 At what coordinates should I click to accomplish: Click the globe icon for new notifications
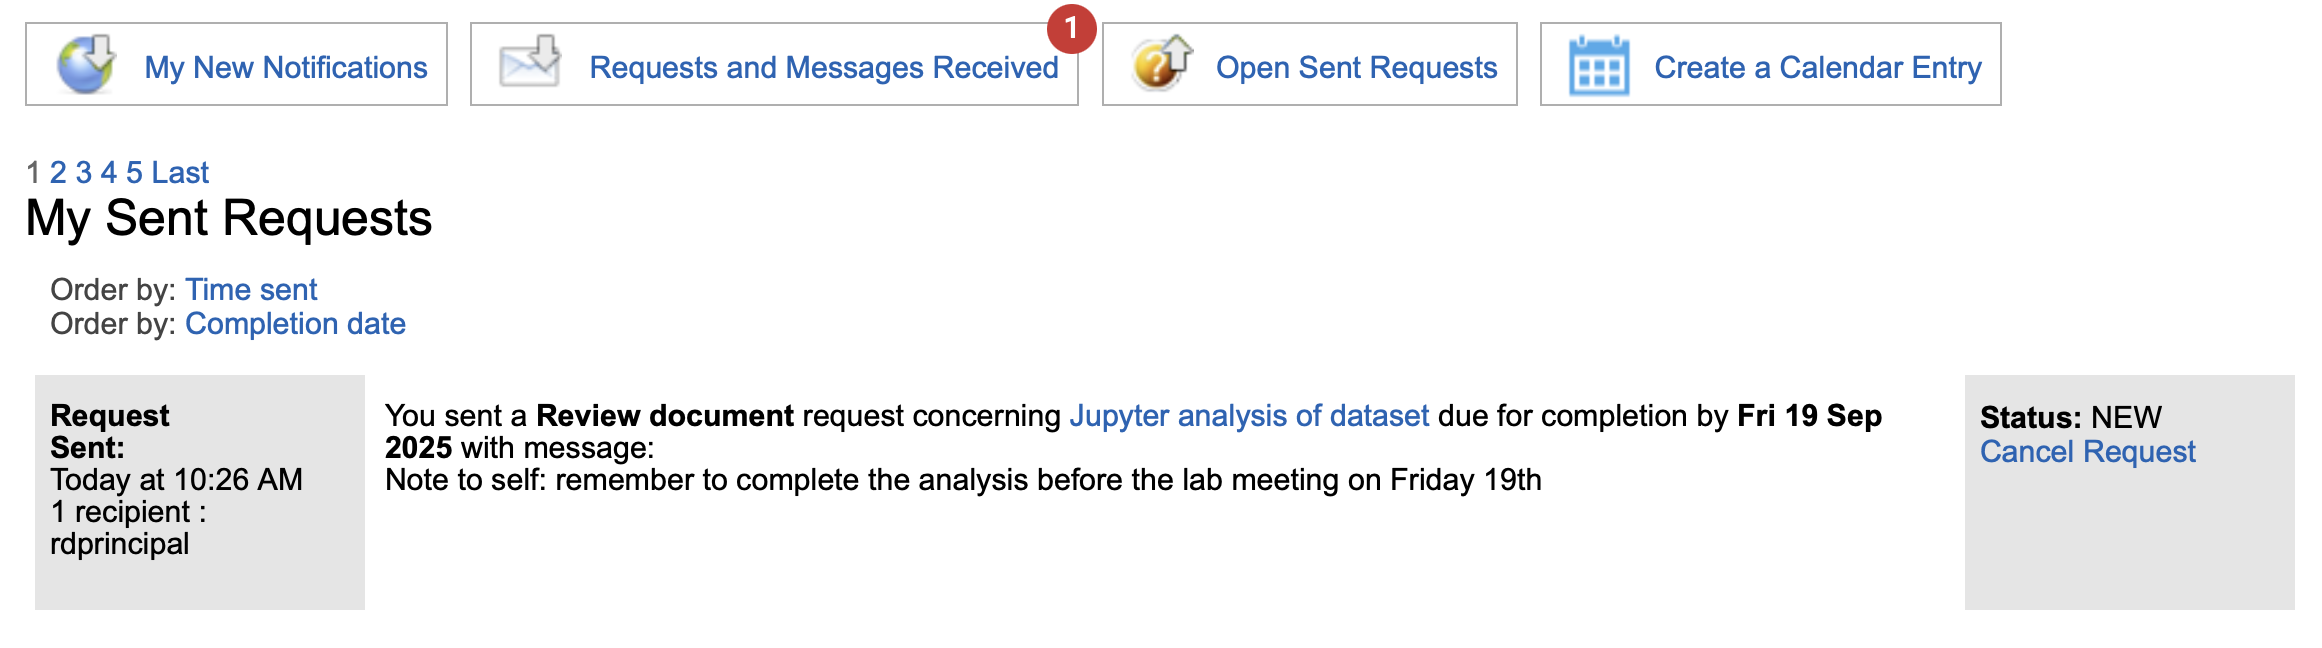(x=87, y=64)
